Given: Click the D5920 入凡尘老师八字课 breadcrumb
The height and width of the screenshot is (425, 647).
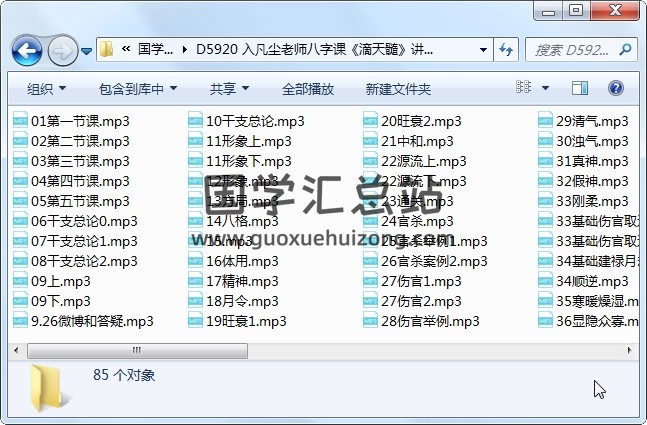Looking at the screenshot, I should pyautogui.click(x=314, y=50).
